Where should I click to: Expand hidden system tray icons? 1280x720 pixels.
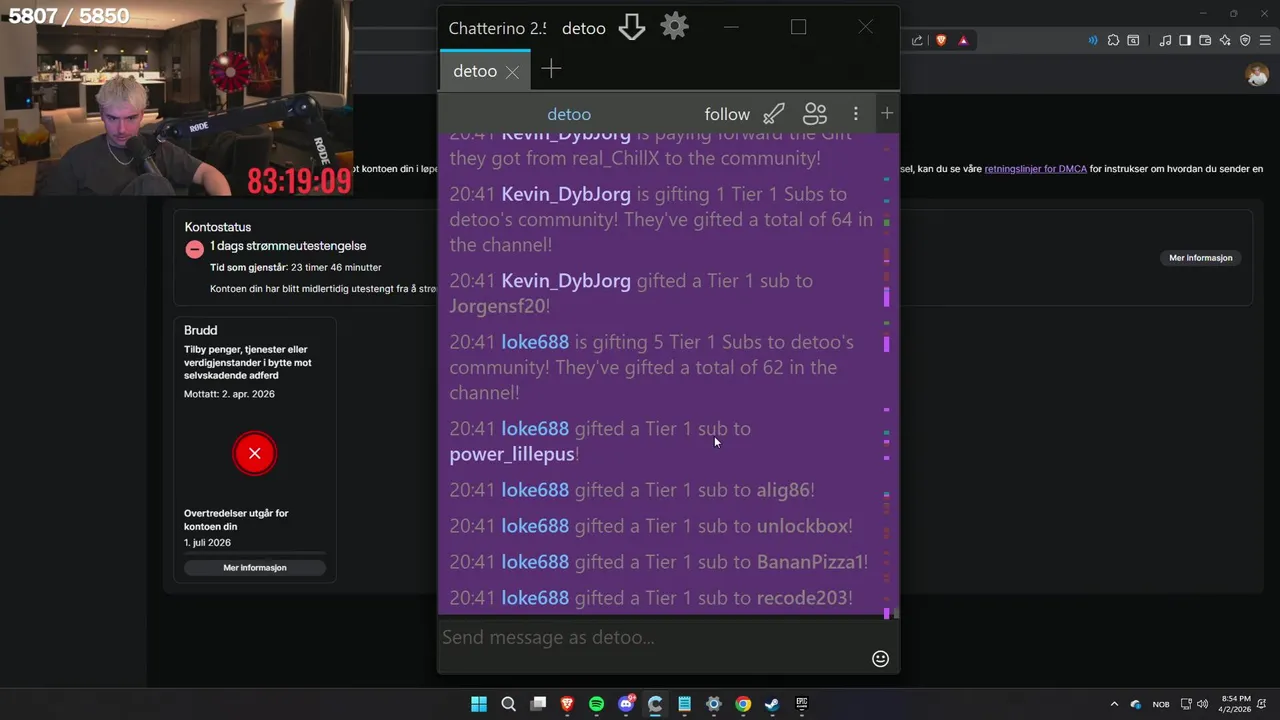[1114, 704]
